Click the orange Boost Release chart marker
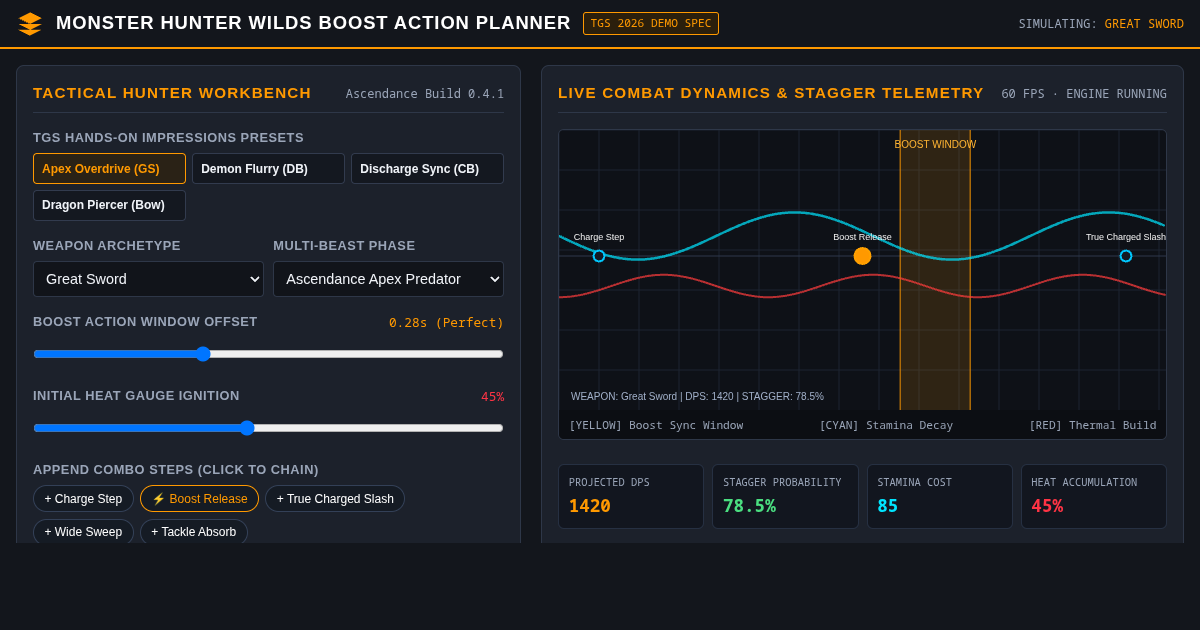Viewport: 1200px width, 630px height. pos(862,256)
